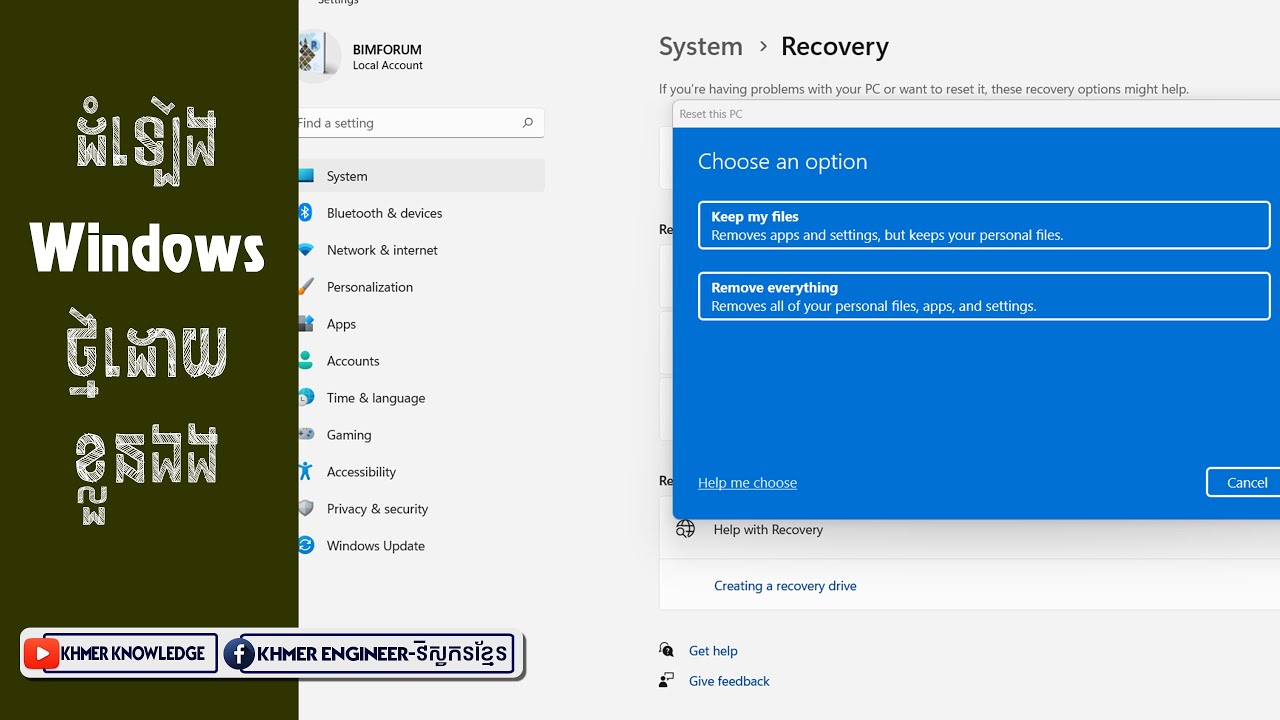1280x720 pixels.
Task: Open the Windows Update icon
Action: click(x=306, y=546)
